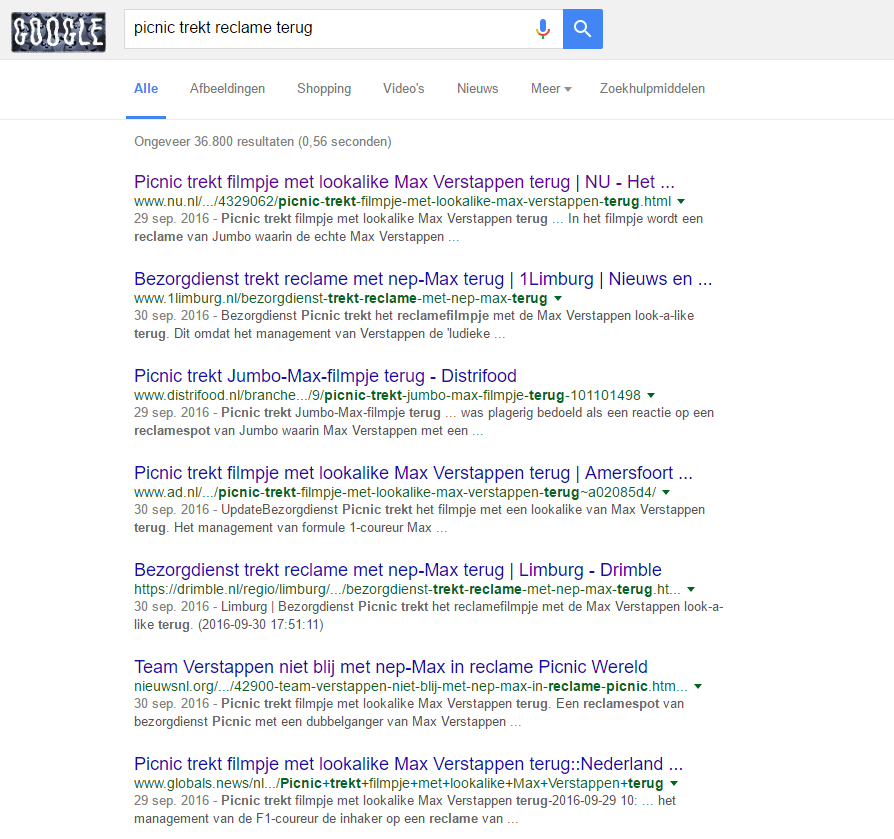Expand the arrow next to the www.nu.nl URL

681,201
